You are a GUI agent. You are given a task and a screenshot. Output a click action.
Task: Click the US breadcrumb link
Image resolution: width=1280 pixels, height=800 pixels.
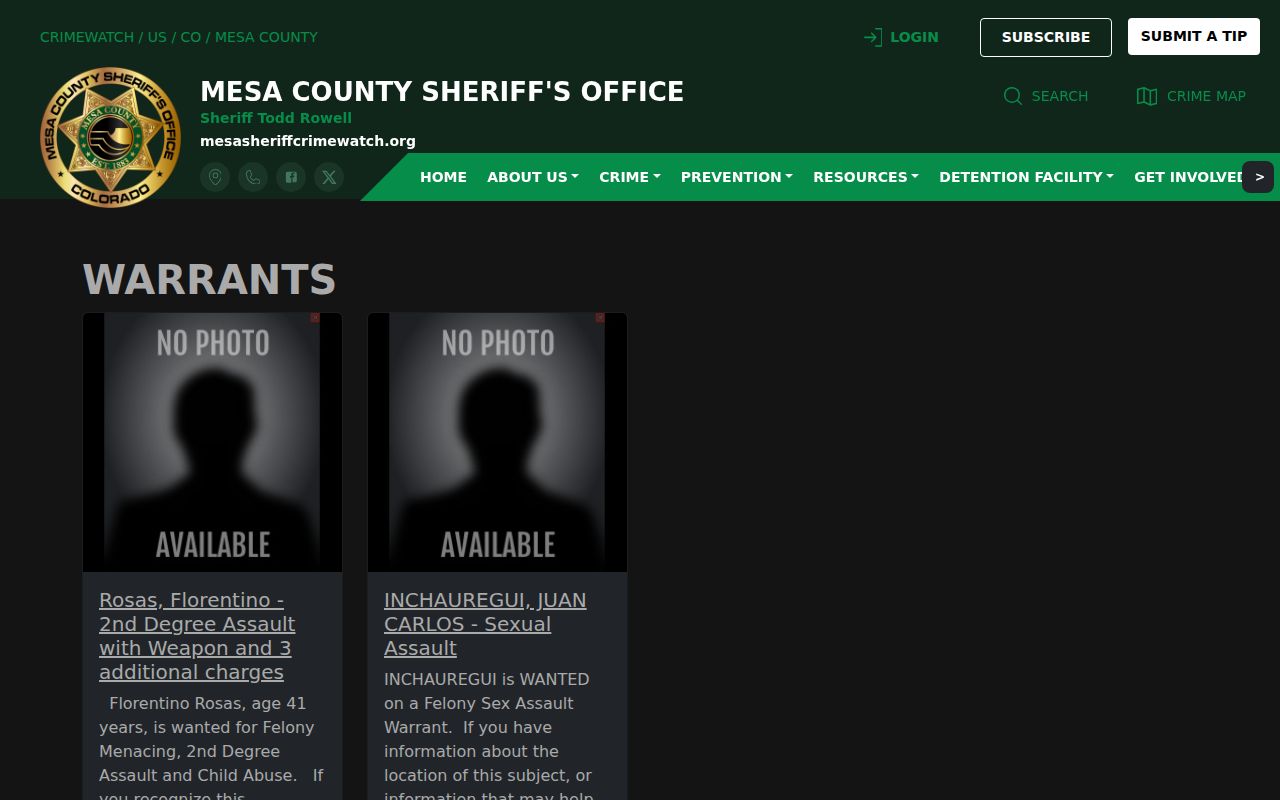tap(157, 37)
